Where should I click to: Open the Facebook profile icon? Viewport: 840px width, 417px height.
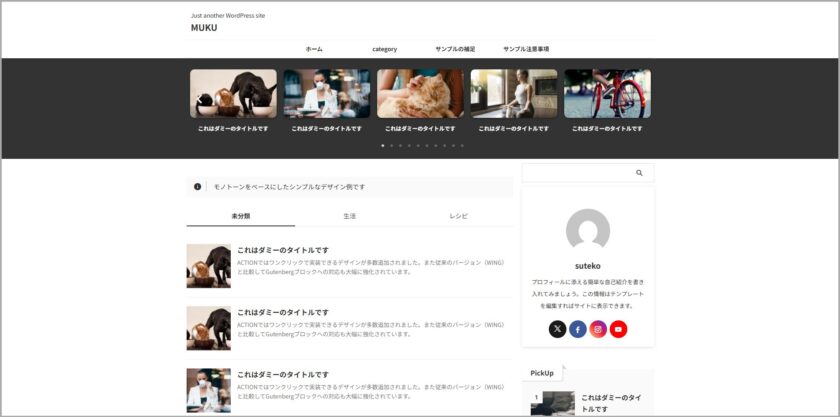click(x=578, y=329)
